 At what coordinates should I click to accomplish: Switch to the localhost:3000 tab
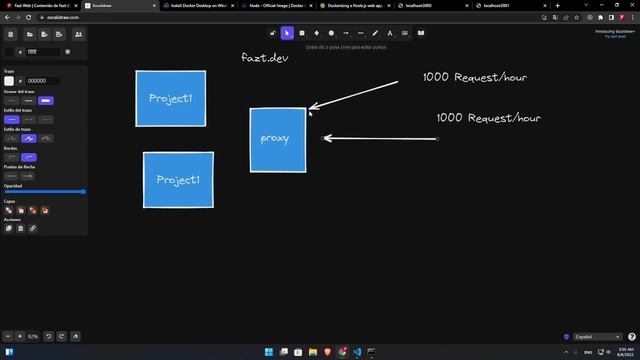coord(433,6)
